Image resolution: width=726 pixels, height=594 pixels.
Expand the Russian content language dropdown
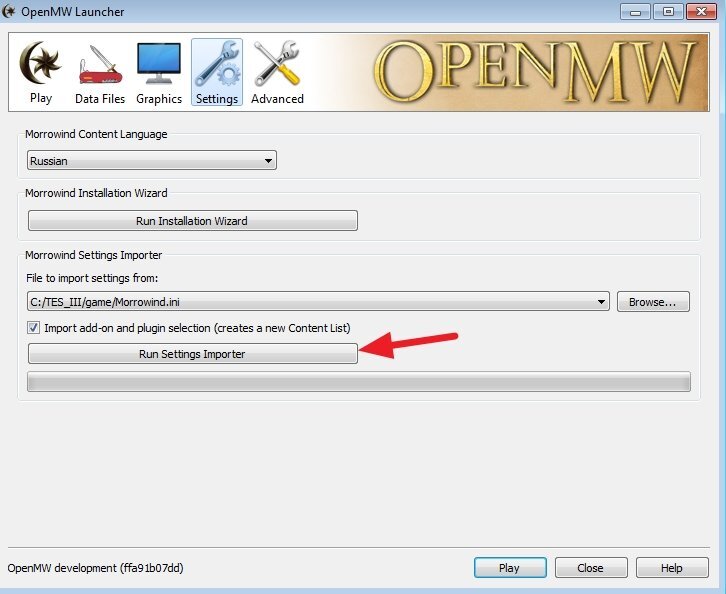point(151,160)
